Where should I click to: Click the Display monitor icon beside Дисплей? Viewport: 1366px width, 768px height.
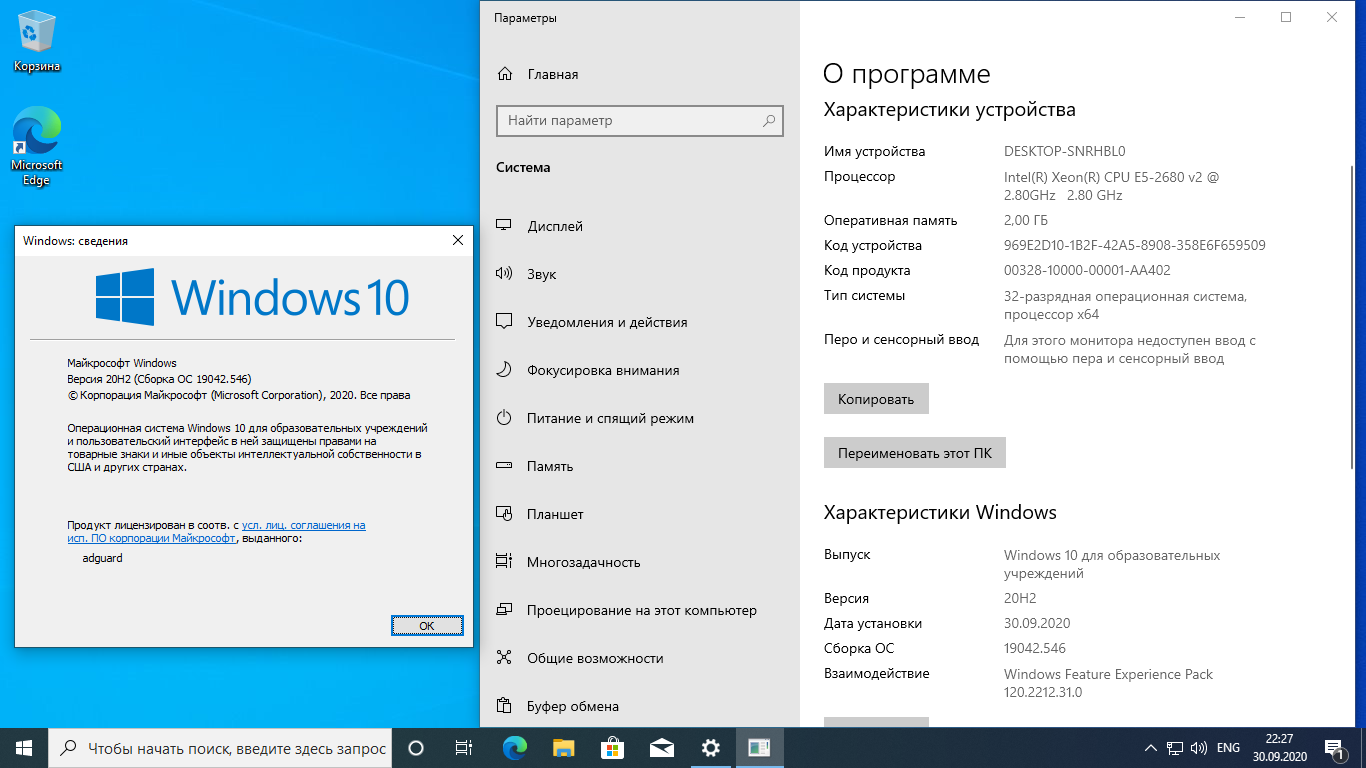pos(505,226)
